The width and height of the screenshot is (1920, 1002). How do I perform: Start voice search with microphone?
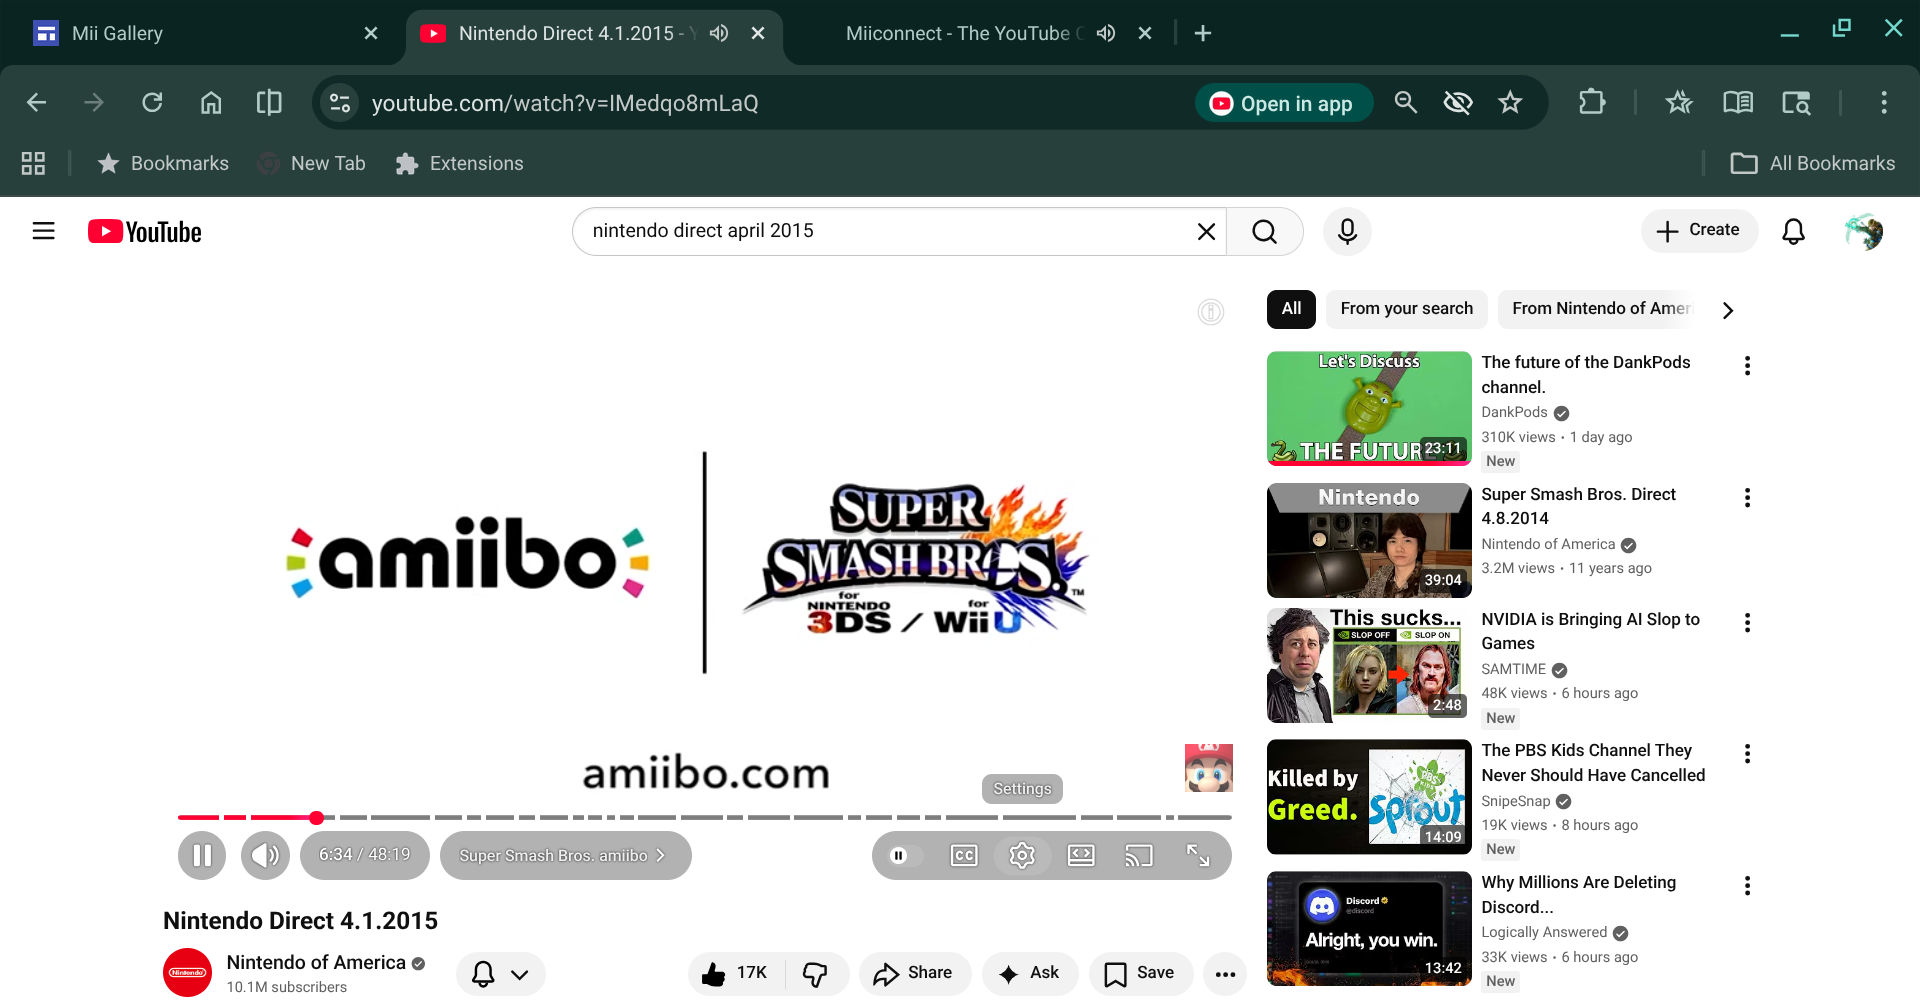[1347, 232]
